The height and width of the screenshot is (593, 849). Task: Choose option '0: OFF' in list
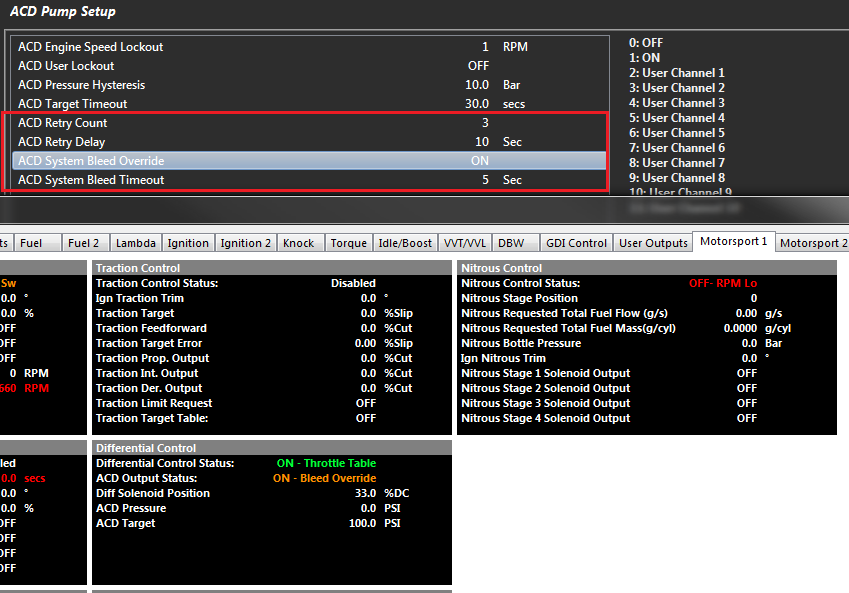[x=645, y=43]
